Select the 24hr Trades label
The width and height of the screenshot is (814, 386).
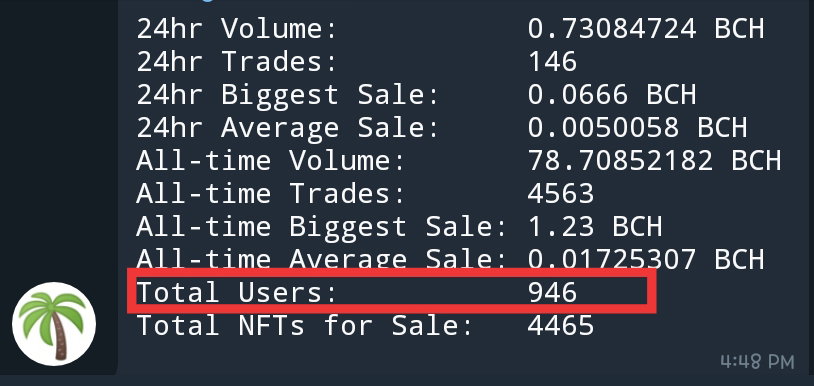pos(237,62)
